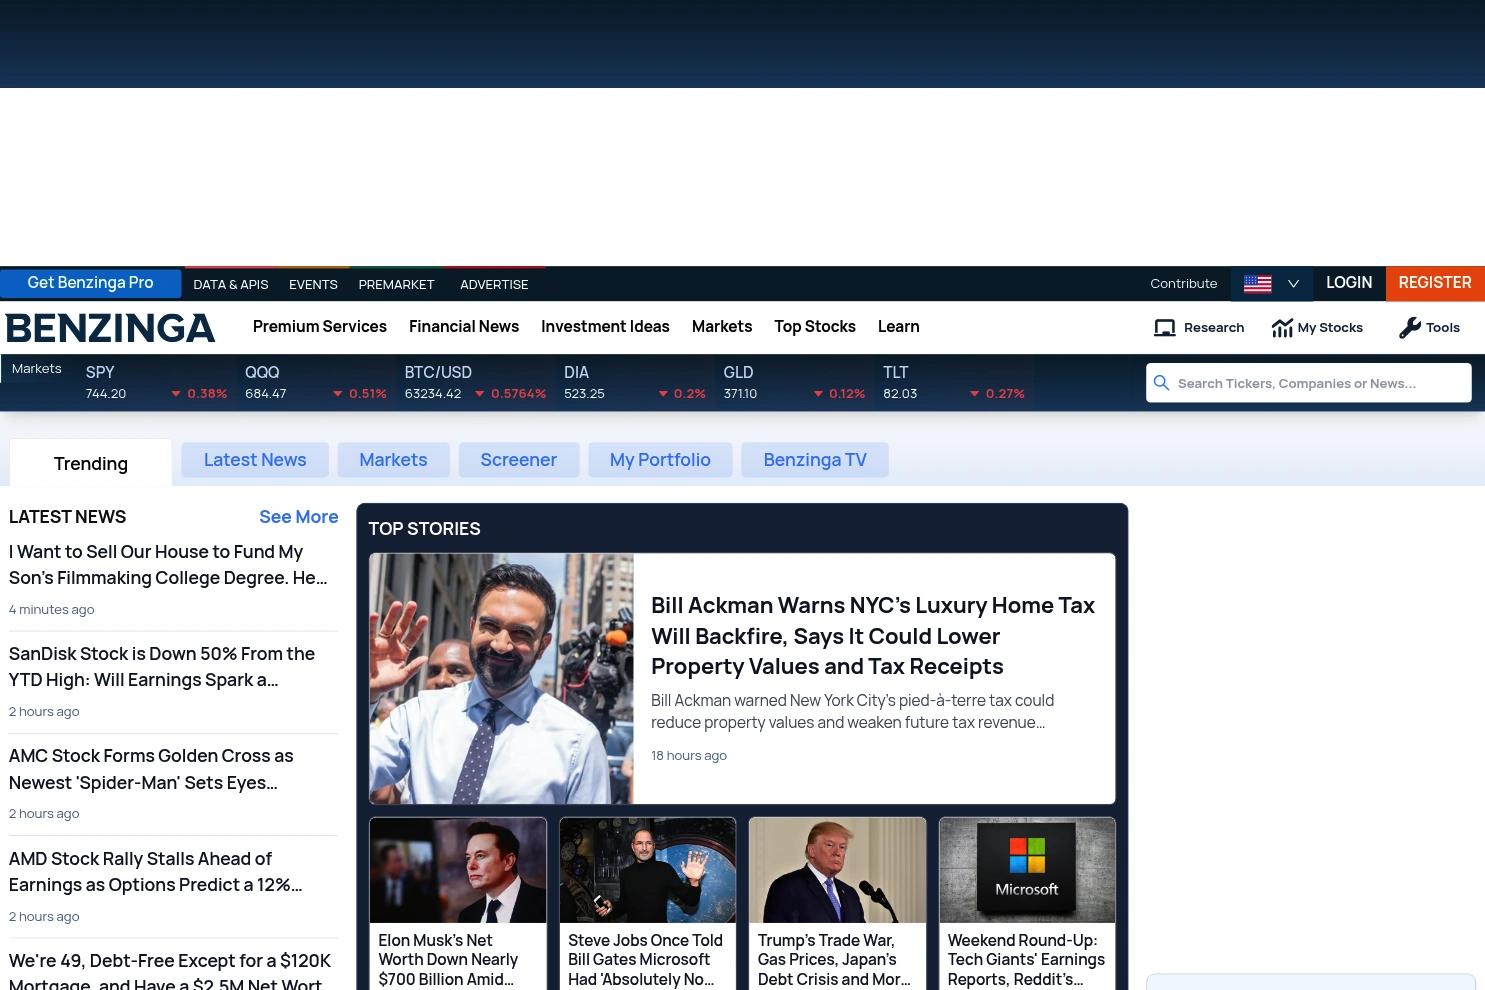This screenshot has width=1485, height=990.
Task: Open the Investment Ideas menu
Action: point(605,326)
